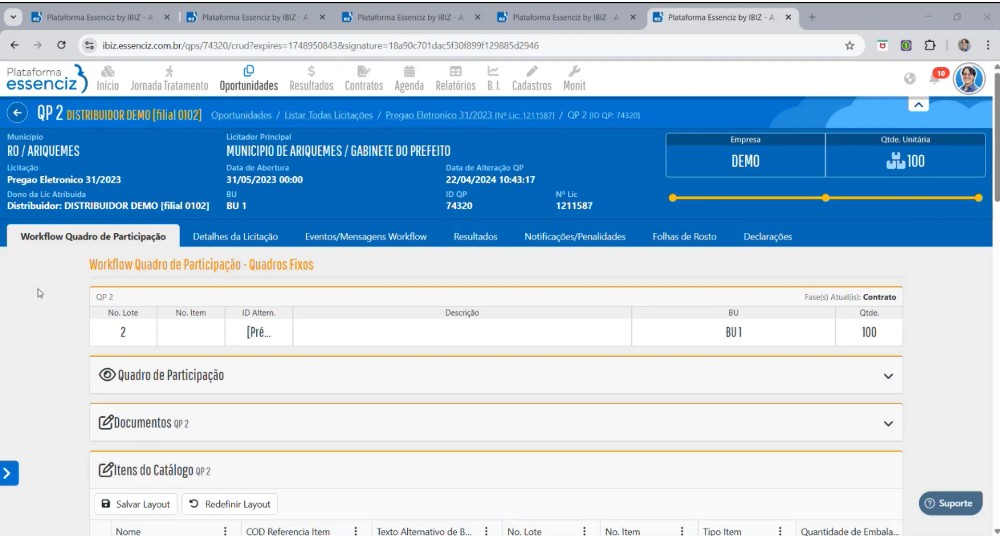Click the Redefinir Layout button
The height and width of the screenshot is (536, 1000).
(229, 504)
